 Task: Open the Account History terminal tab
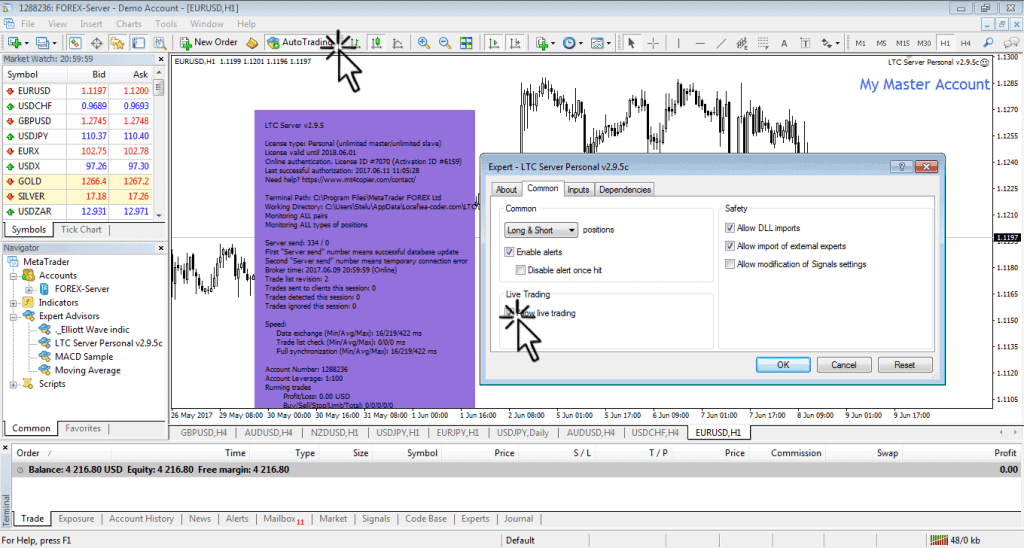[141, 519]
